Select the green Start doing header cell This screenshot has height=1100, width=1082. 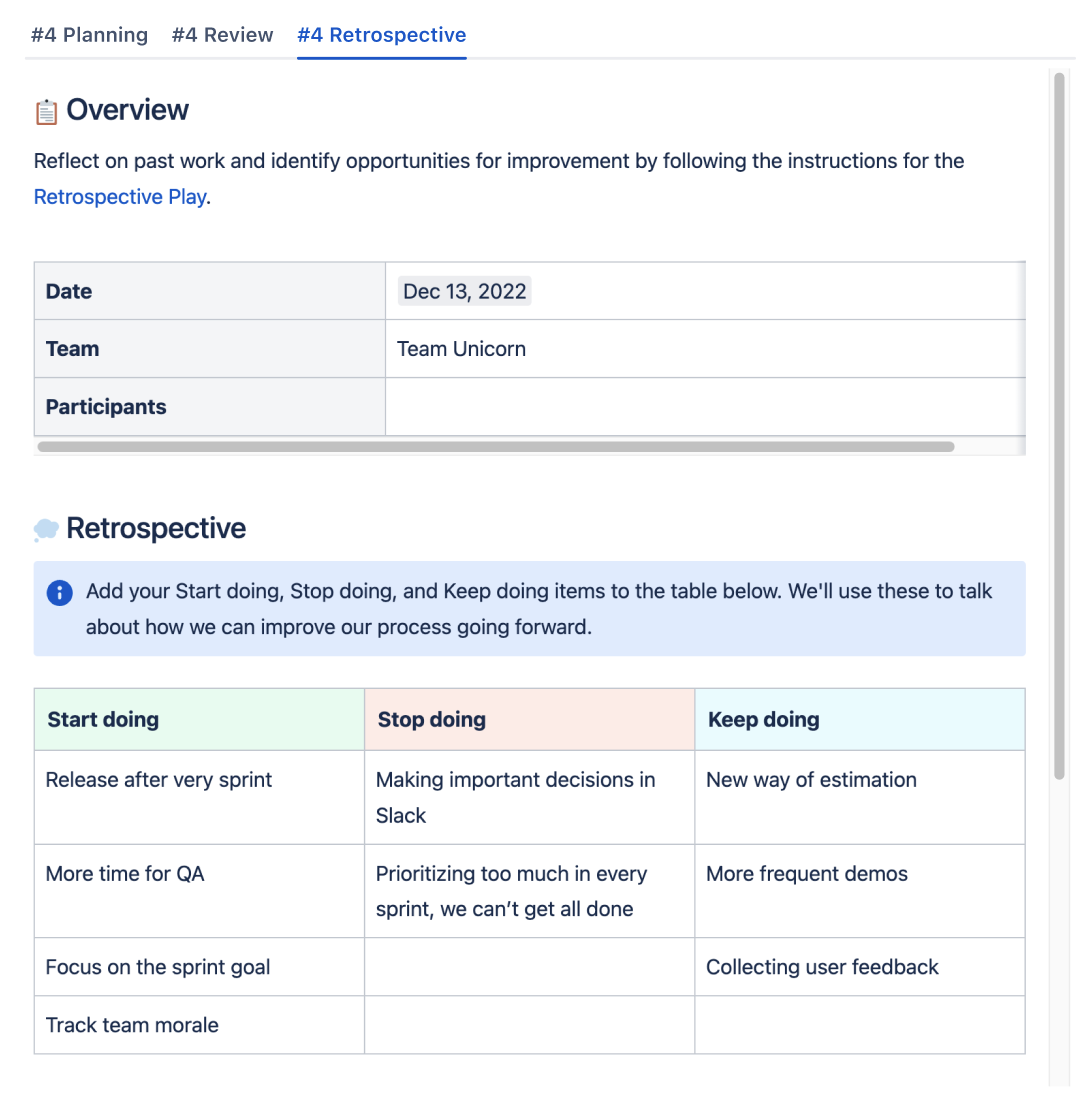199,720
